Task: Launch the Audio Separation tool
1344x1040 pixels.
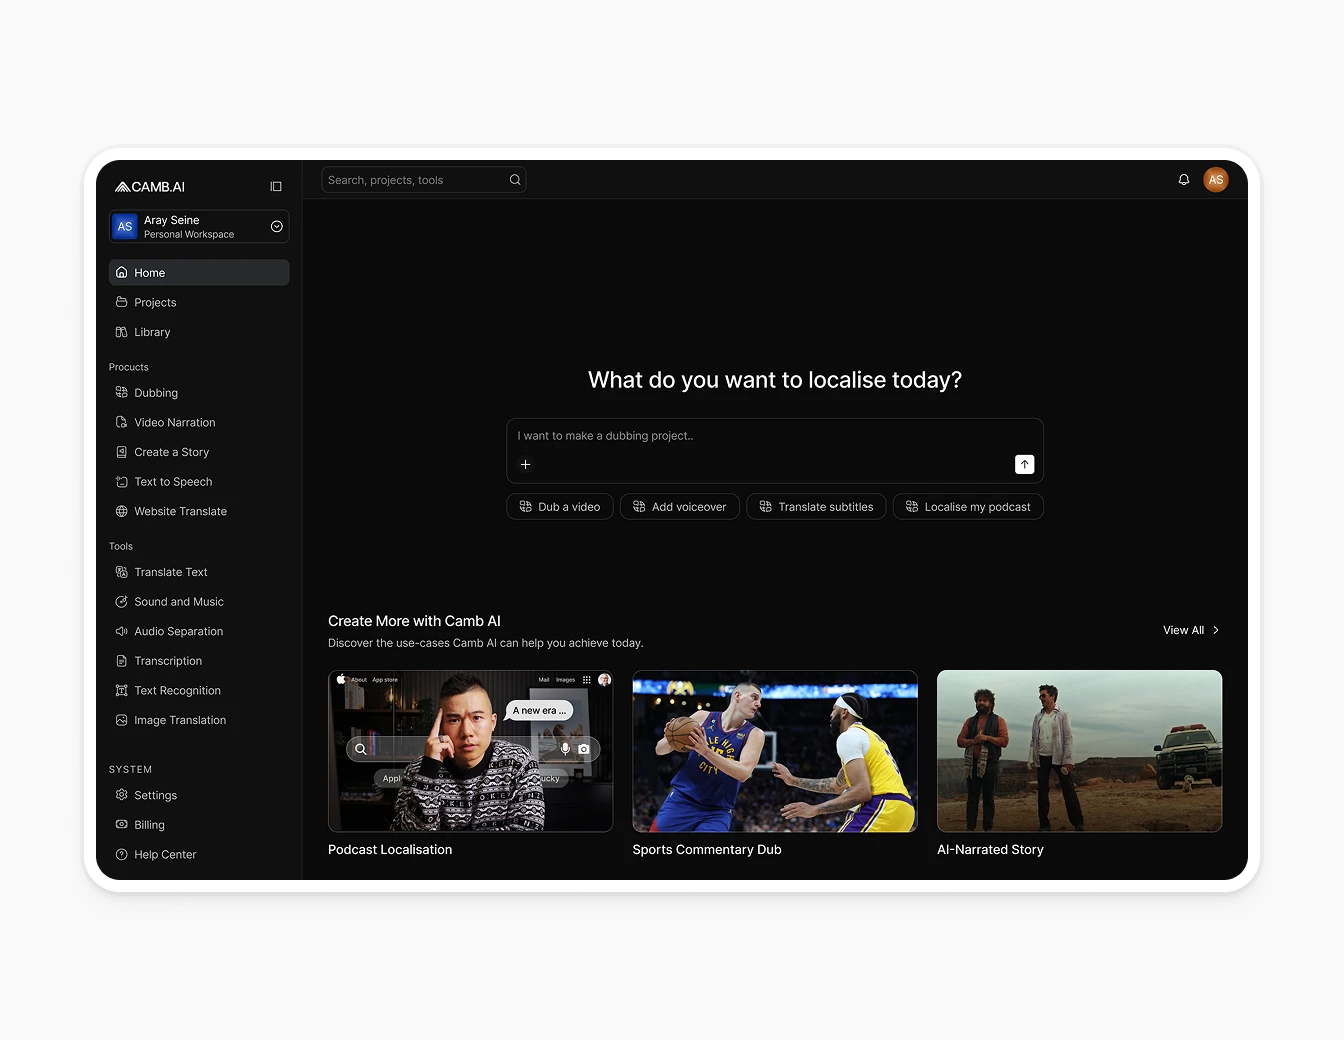Action: click(178, 631)
